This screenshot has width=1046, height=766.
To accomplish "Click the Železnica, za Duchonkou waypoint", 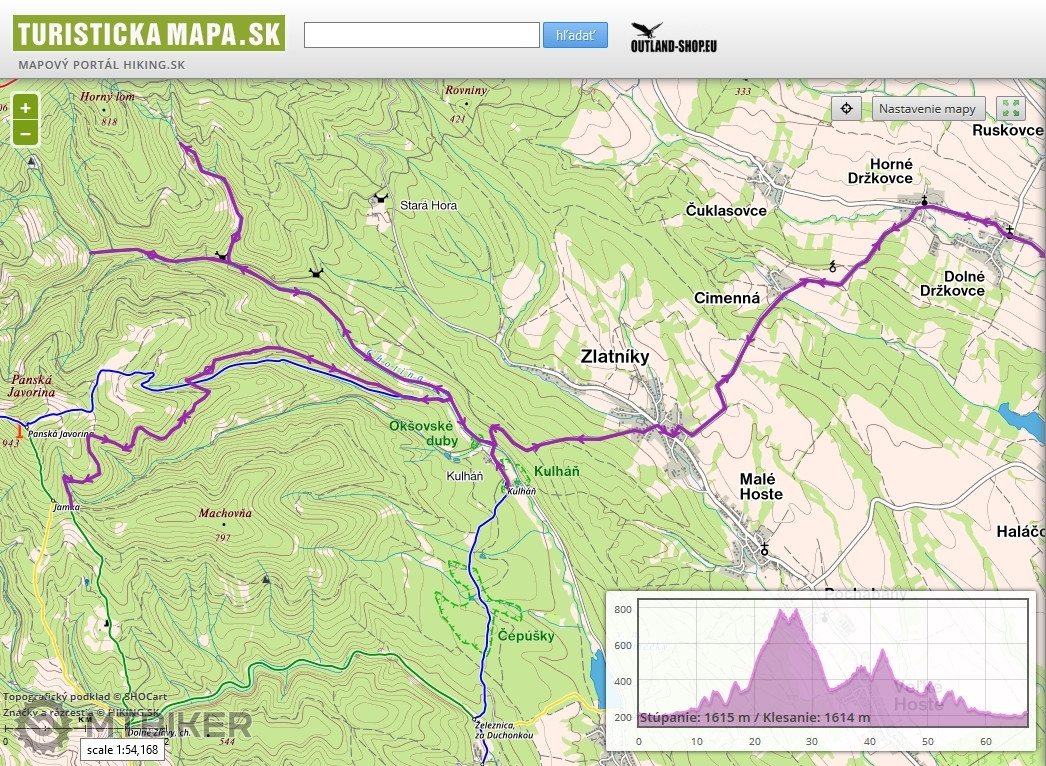I will point(475,719).
